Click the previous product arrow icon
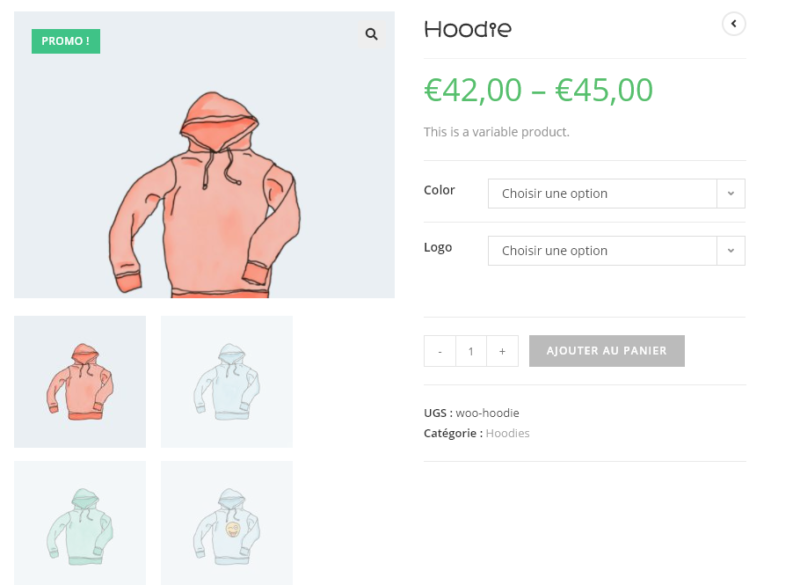 click(734, 23)
